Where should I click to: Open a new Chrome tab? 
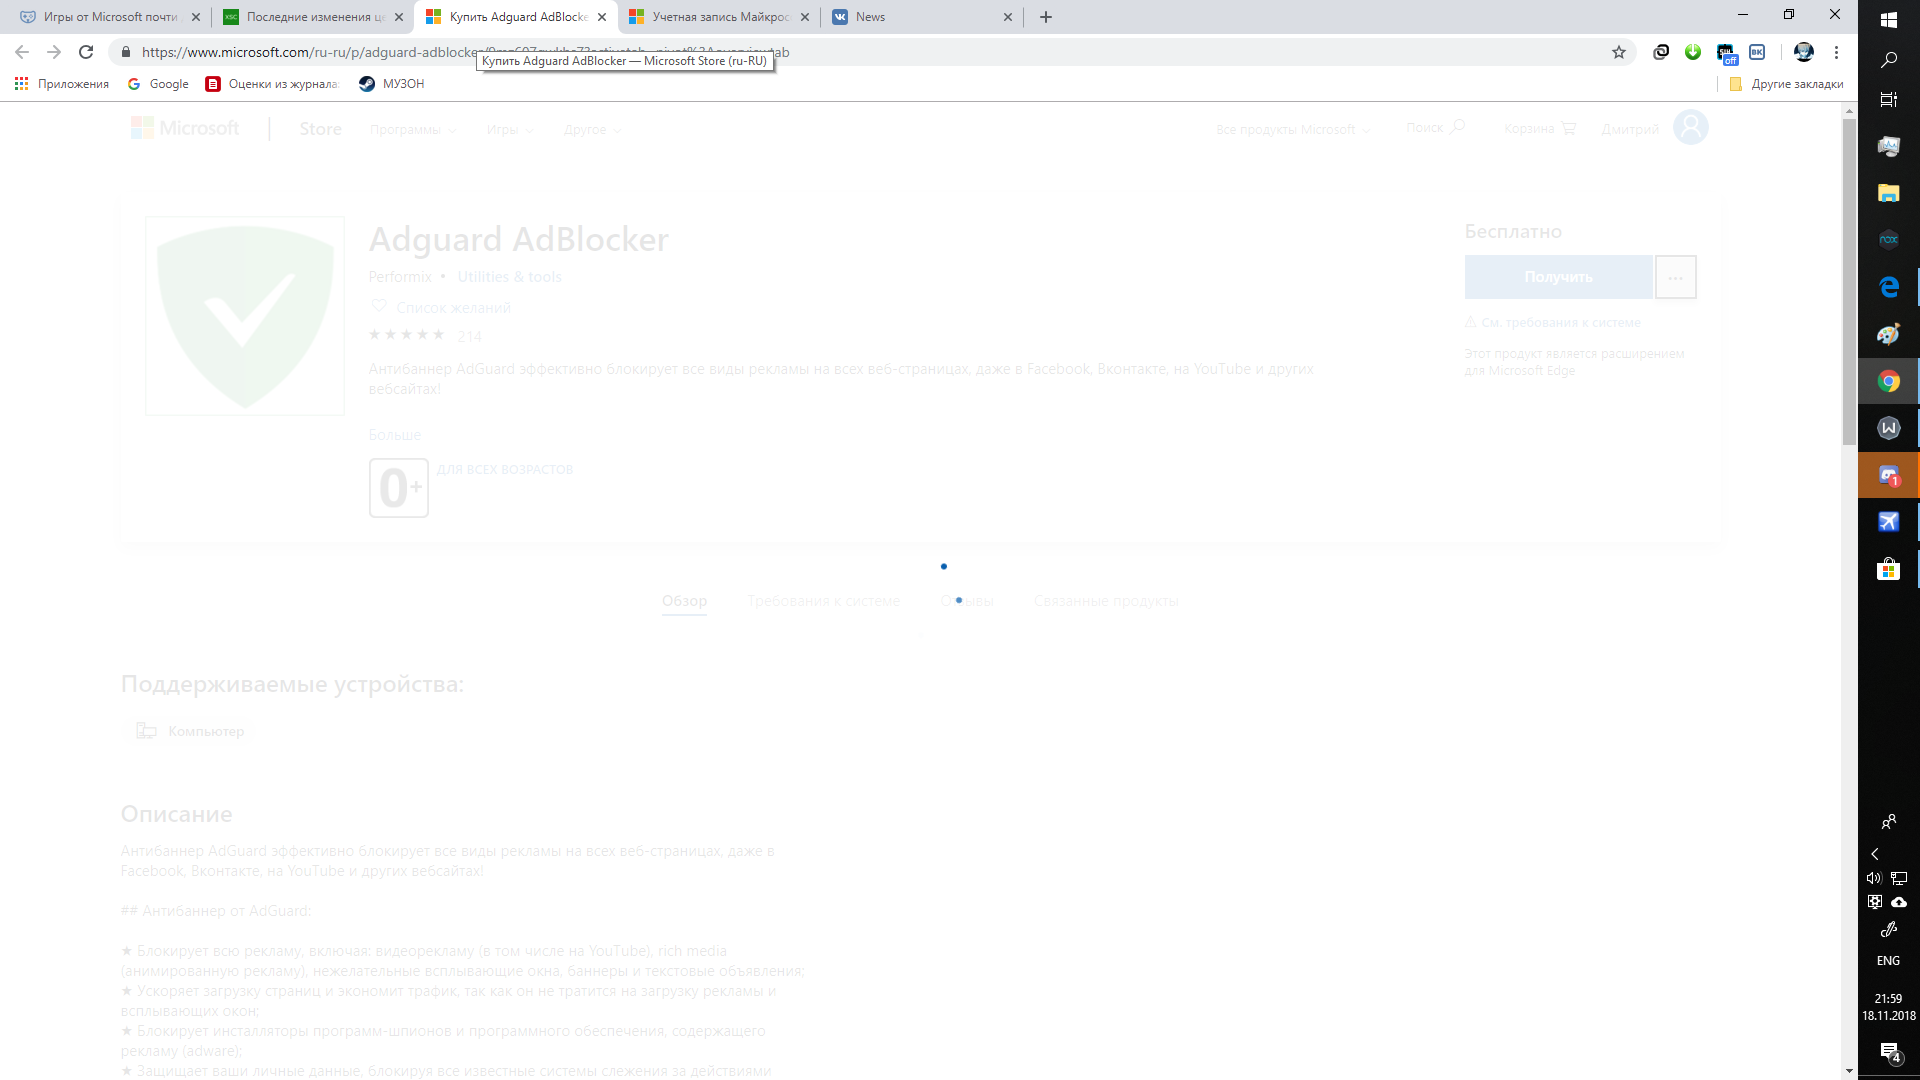[x=1046, y=17]
